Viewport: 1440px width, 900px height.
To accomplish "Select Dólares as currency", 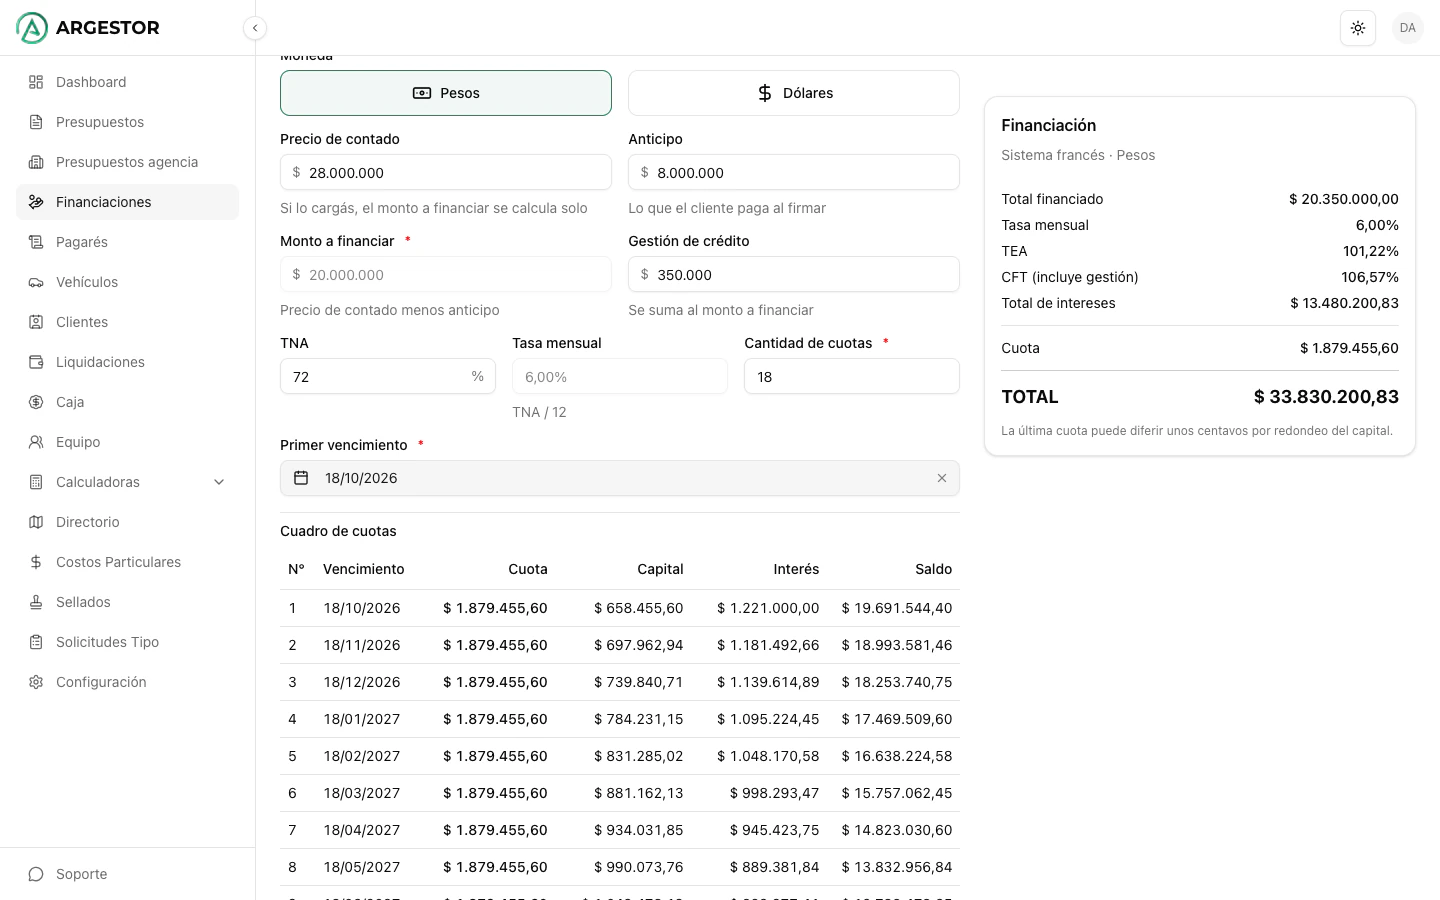I will pyautogui.click(x=794, y=93).
